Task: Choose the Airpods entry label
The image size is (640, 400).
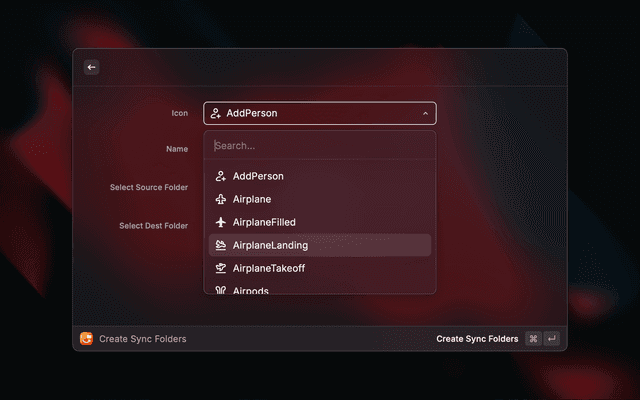Action: (x=251, y=290)
